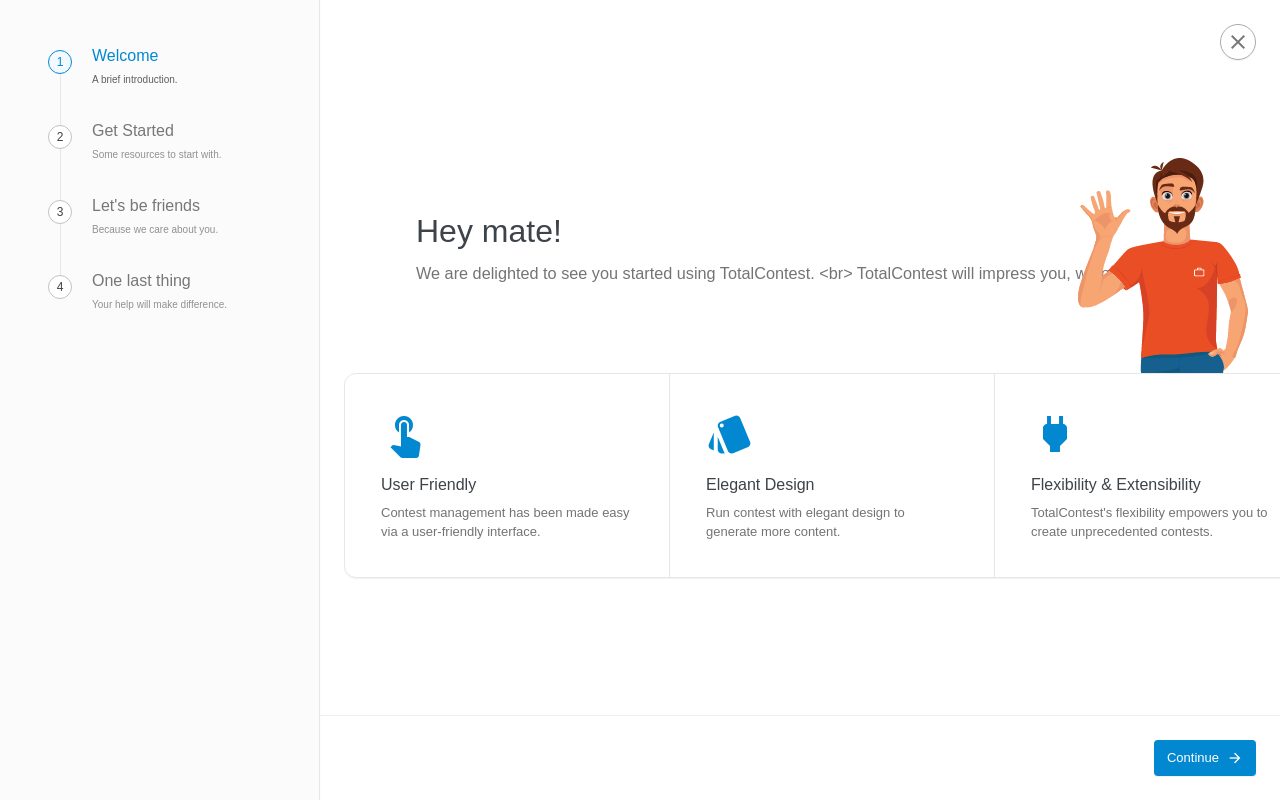Select step 4 circle in sidebar
Image resolution: width=1280 pixels, height=800 pixels.
click(60, 287)
